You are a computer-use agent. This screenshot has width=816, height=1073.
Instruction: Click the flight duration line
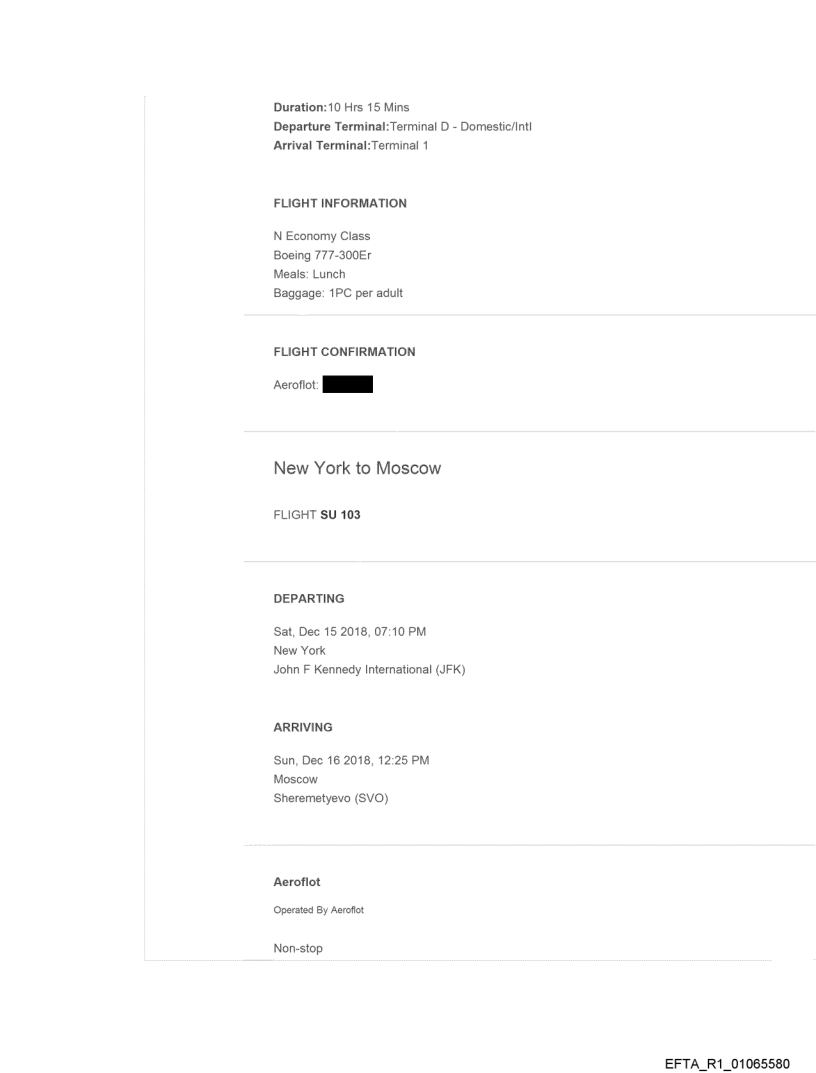(x=340, y=107)
